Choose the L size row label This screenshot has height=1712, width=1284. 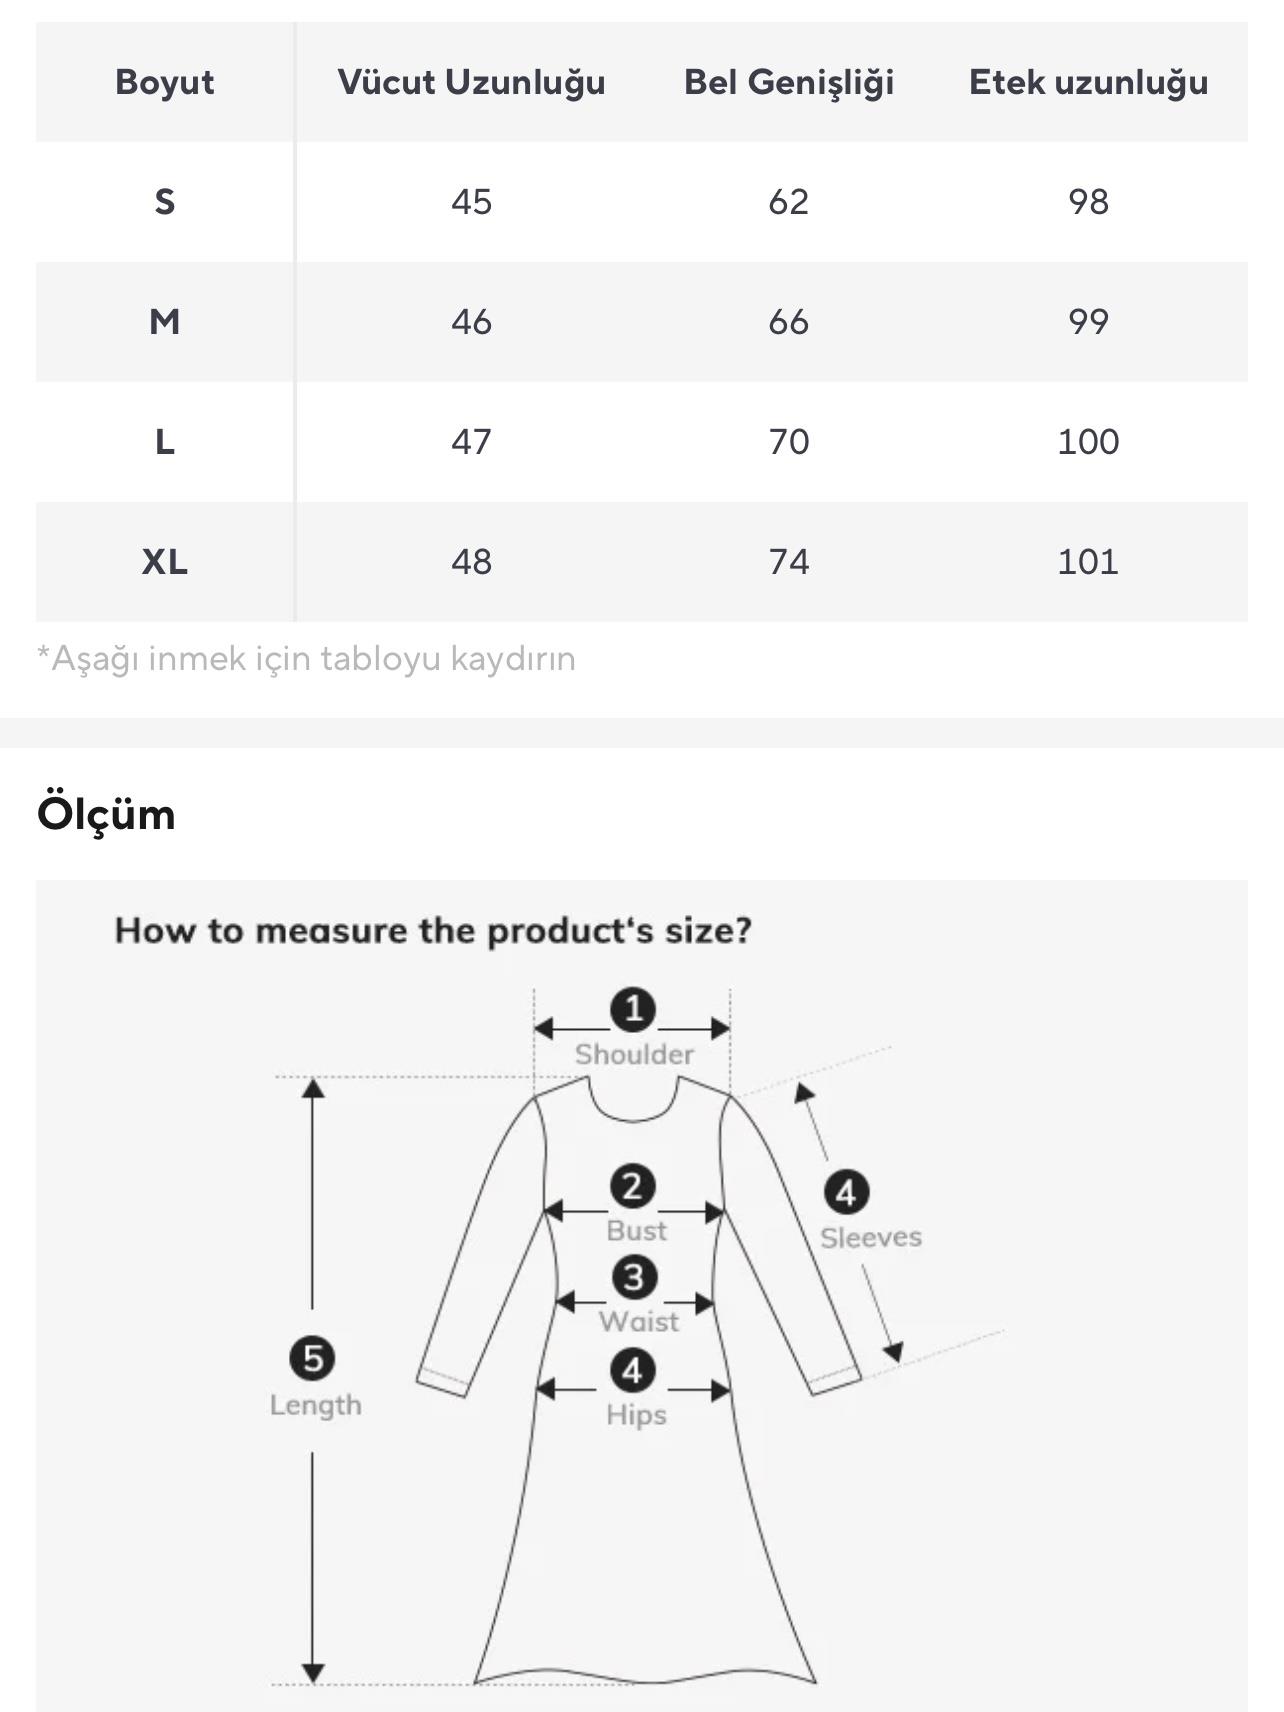coord(165,442)
